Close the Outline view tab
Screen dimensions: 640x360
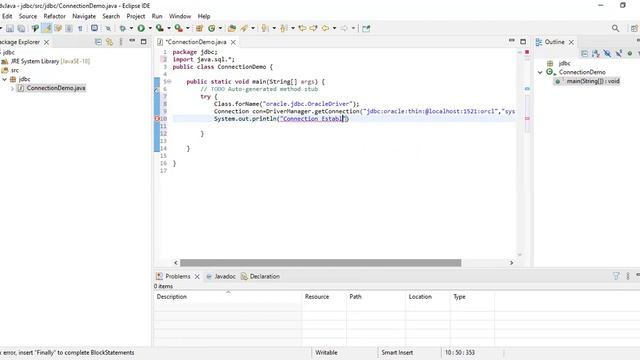coord(571,42)
